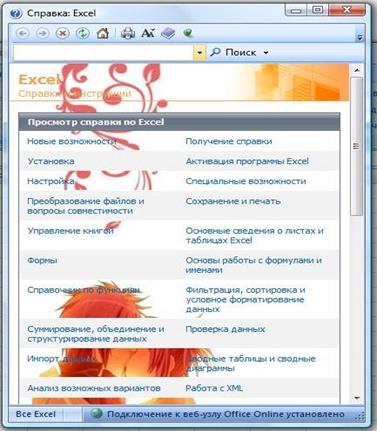Stop loading the help page
The width and height of the screenshot is (377, 431).
tap(62, 33)
